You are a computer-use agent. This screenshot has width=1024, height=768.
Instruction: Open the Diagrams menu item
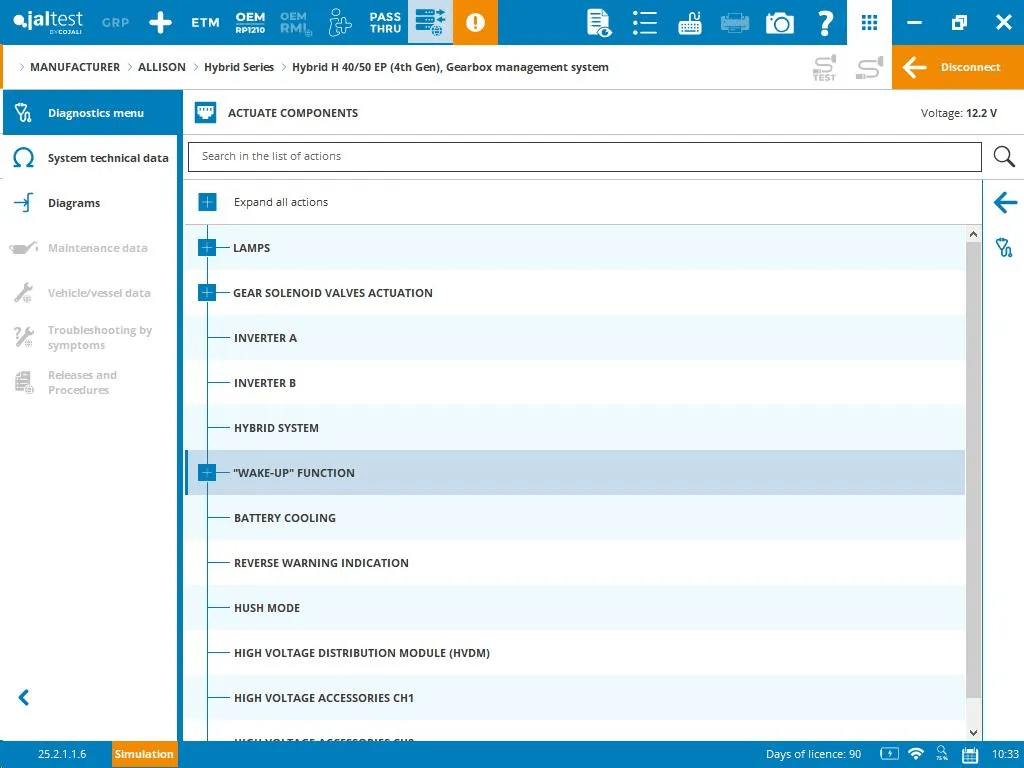74,203
